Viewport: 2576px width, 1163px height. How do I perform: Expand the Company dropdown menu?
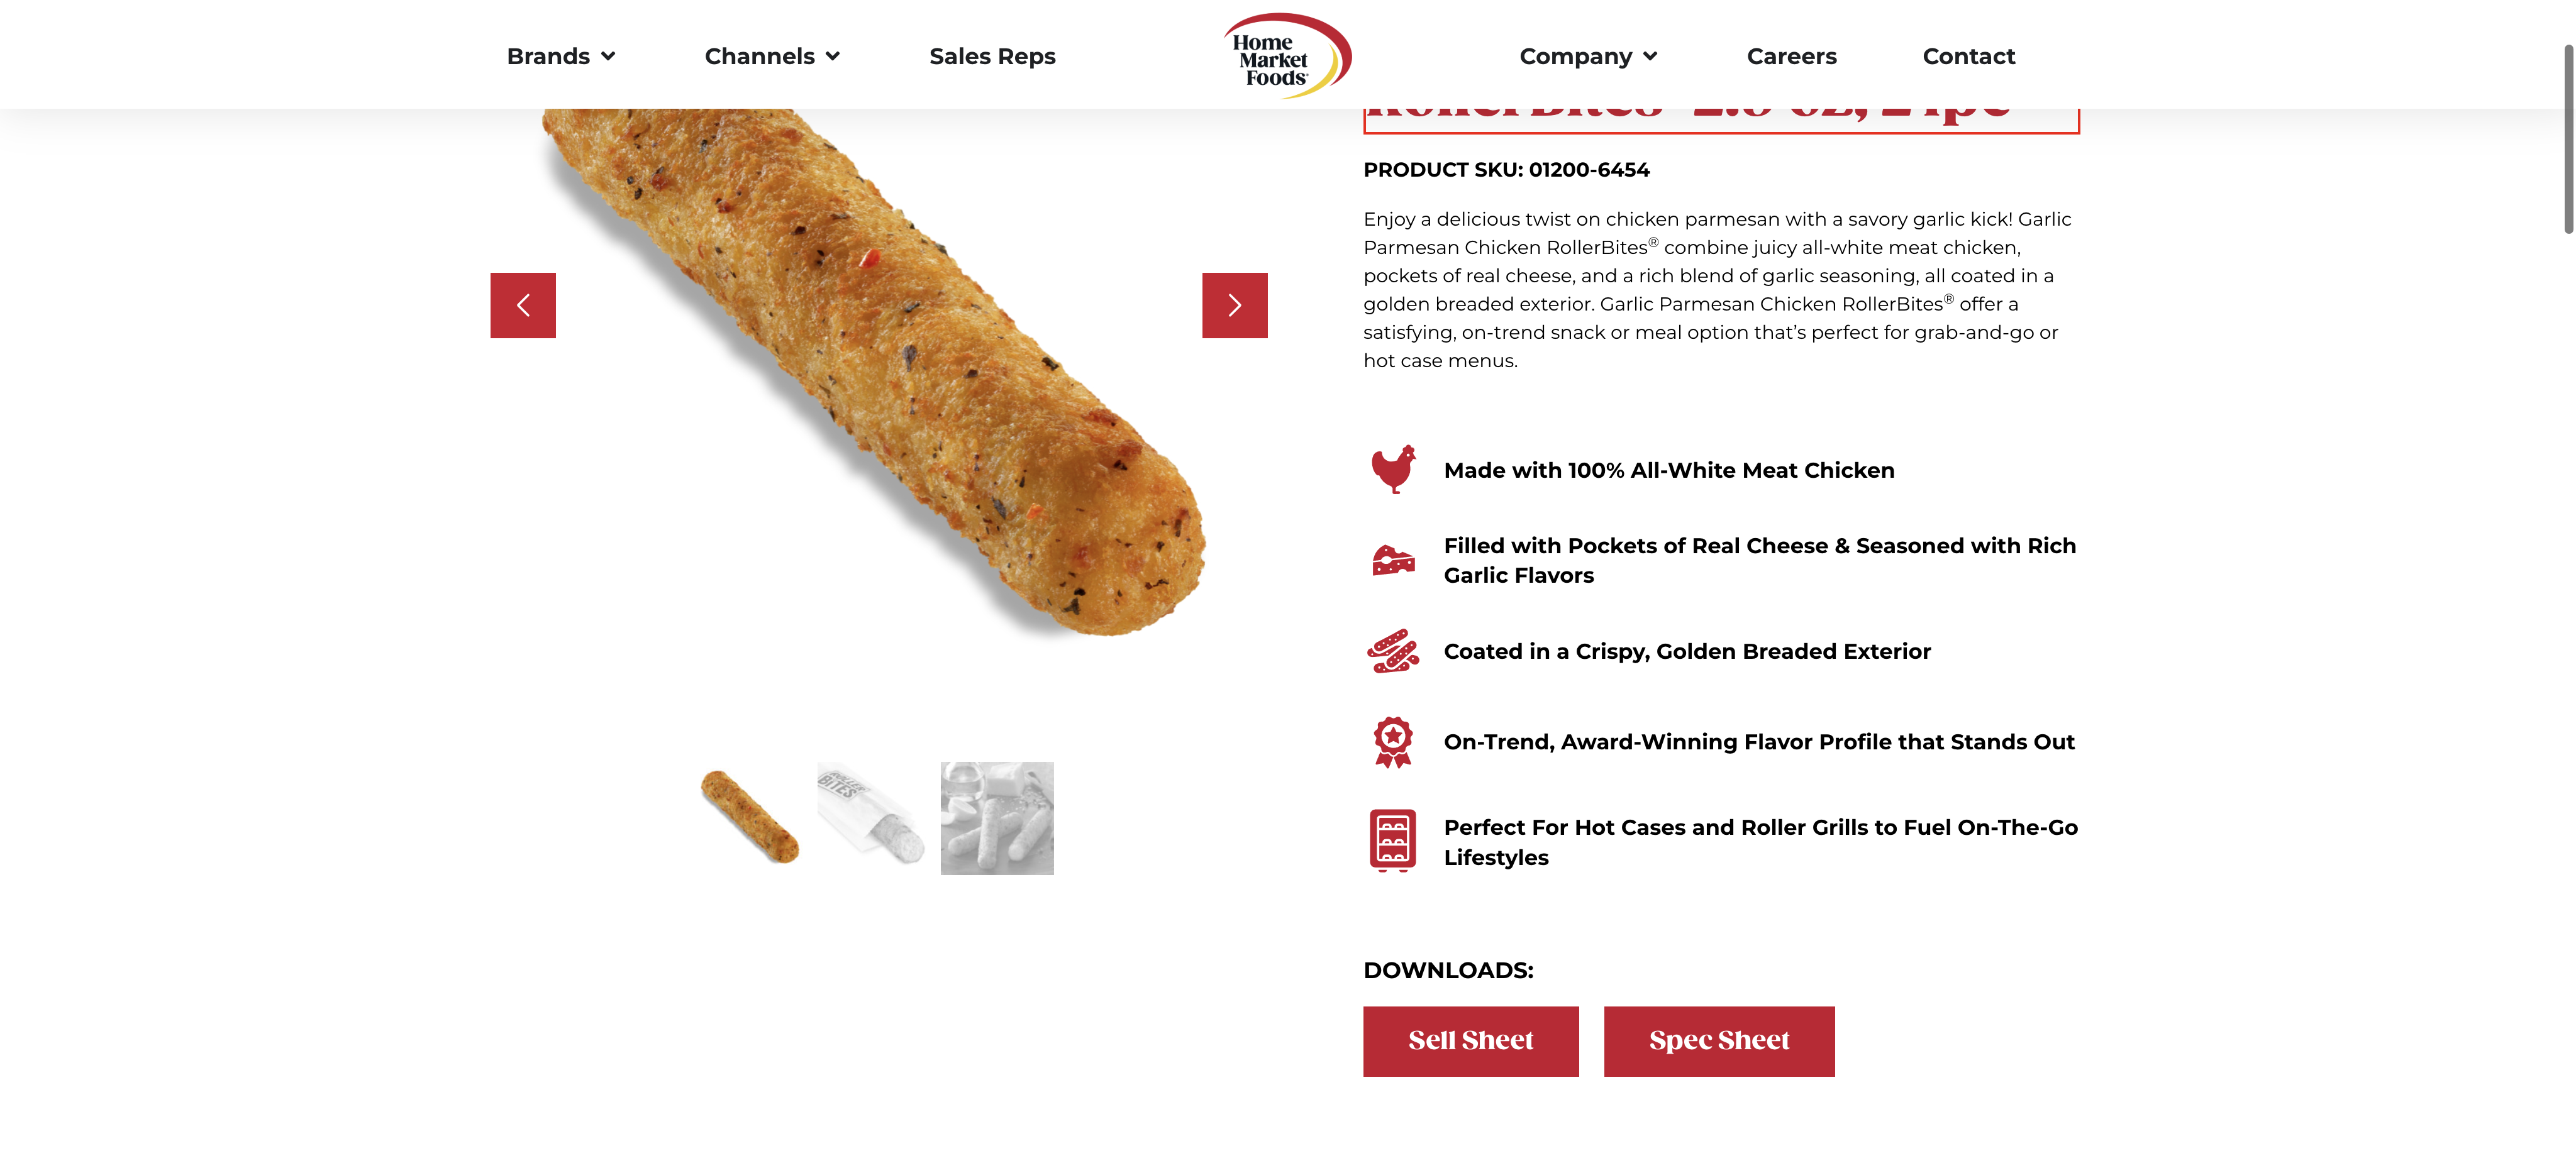(x=1588, y=56)
